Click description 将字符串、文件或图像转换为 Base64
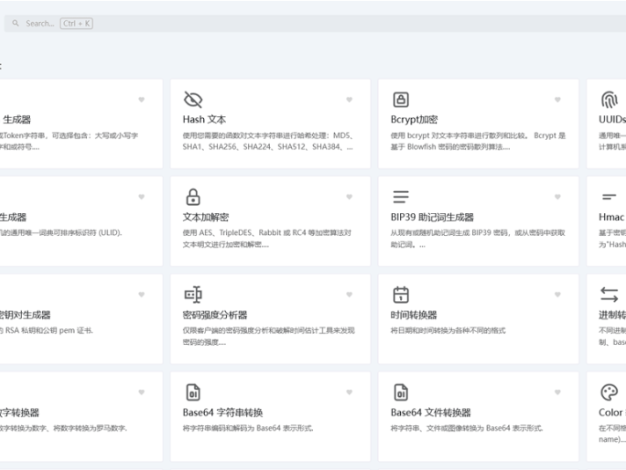Viewport: 626px width, 470px height. click(x=467, y=428)
